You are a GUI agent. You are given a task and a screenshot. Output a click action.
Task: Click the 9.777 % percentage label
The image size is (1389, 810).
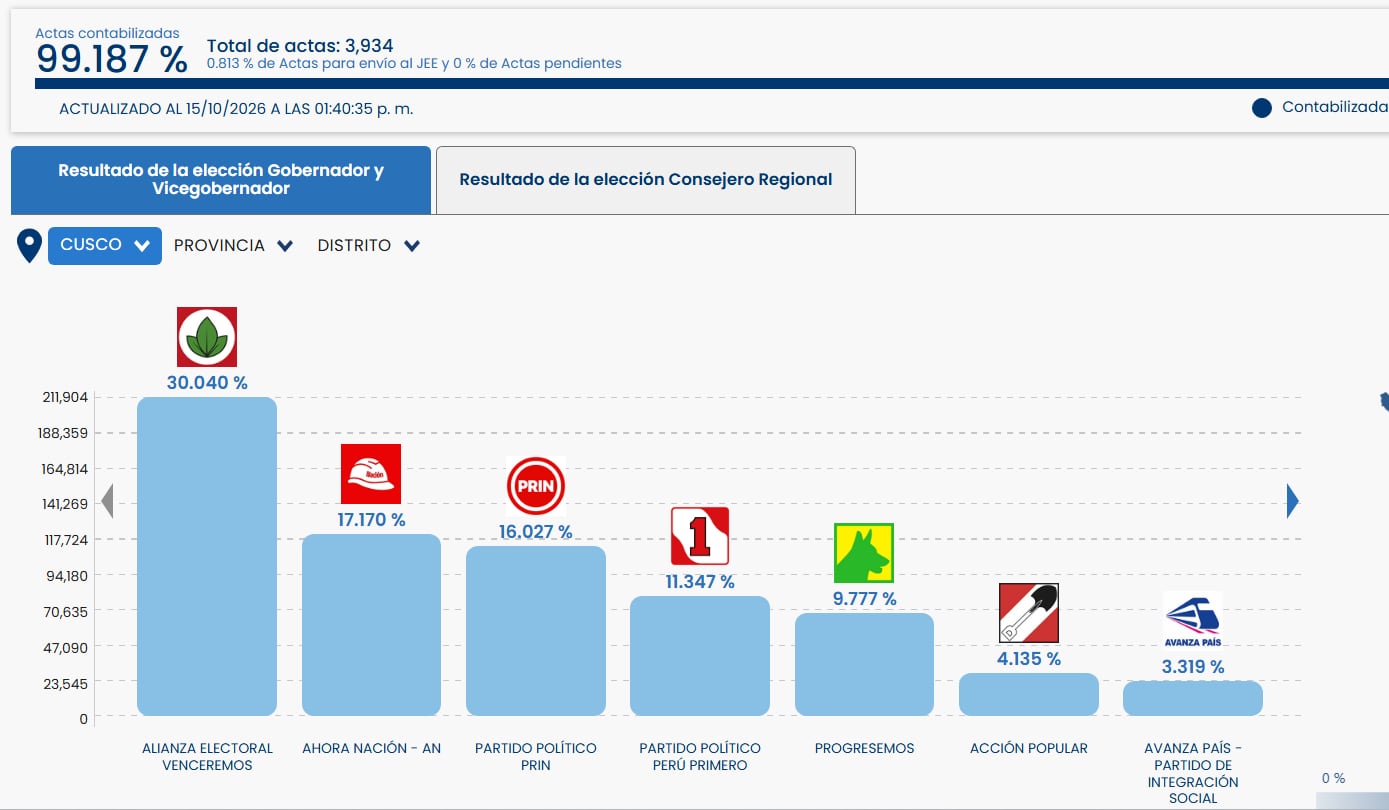864,599
